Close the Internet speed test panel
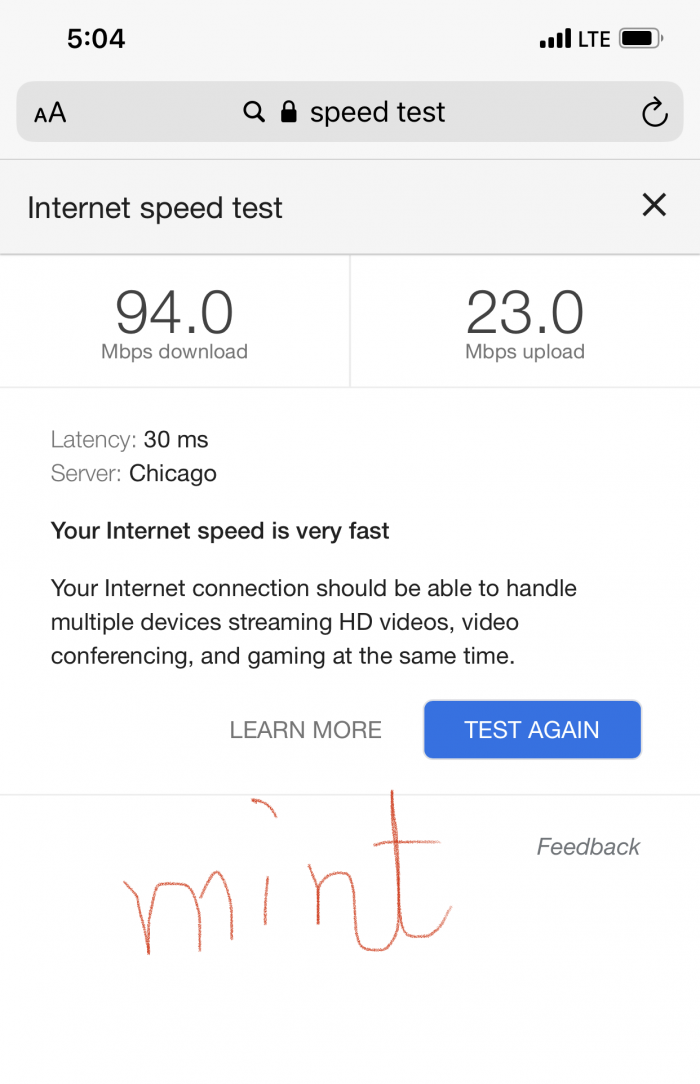Screen dimensions: 700x1084 click(x=654, y=205)
